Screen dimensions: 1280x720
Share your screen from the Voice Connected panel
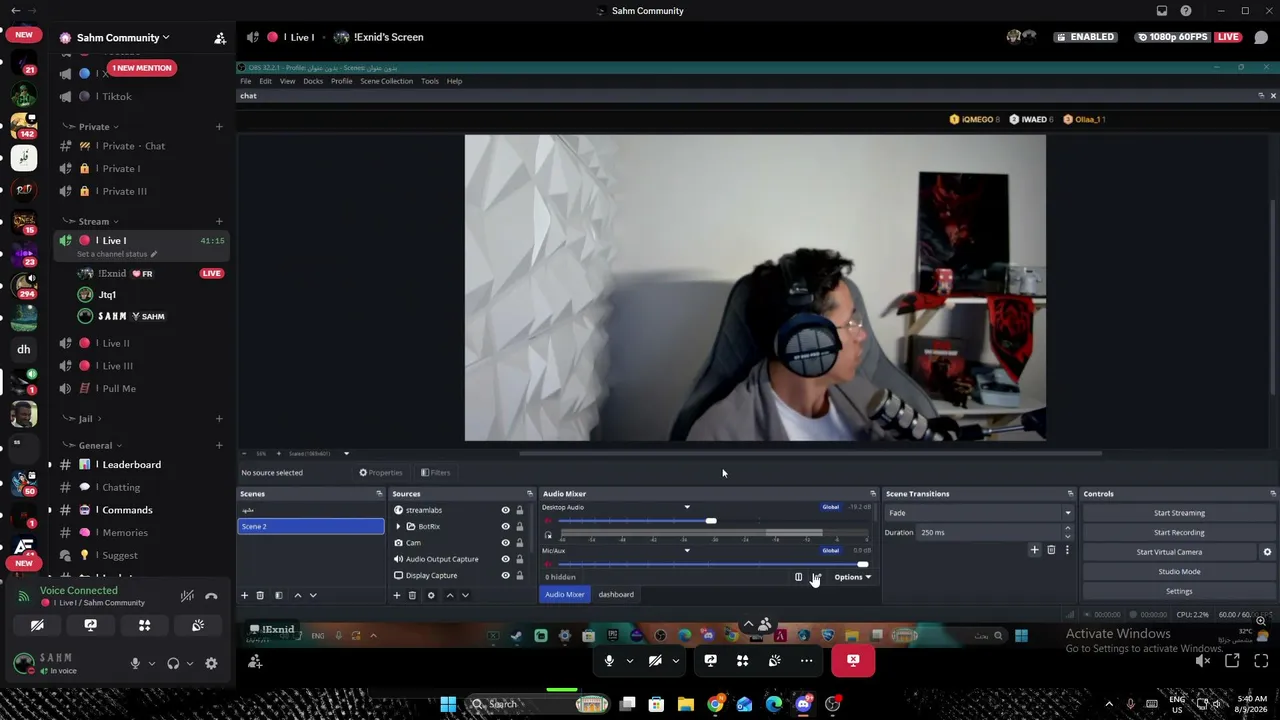pos(91,625)
